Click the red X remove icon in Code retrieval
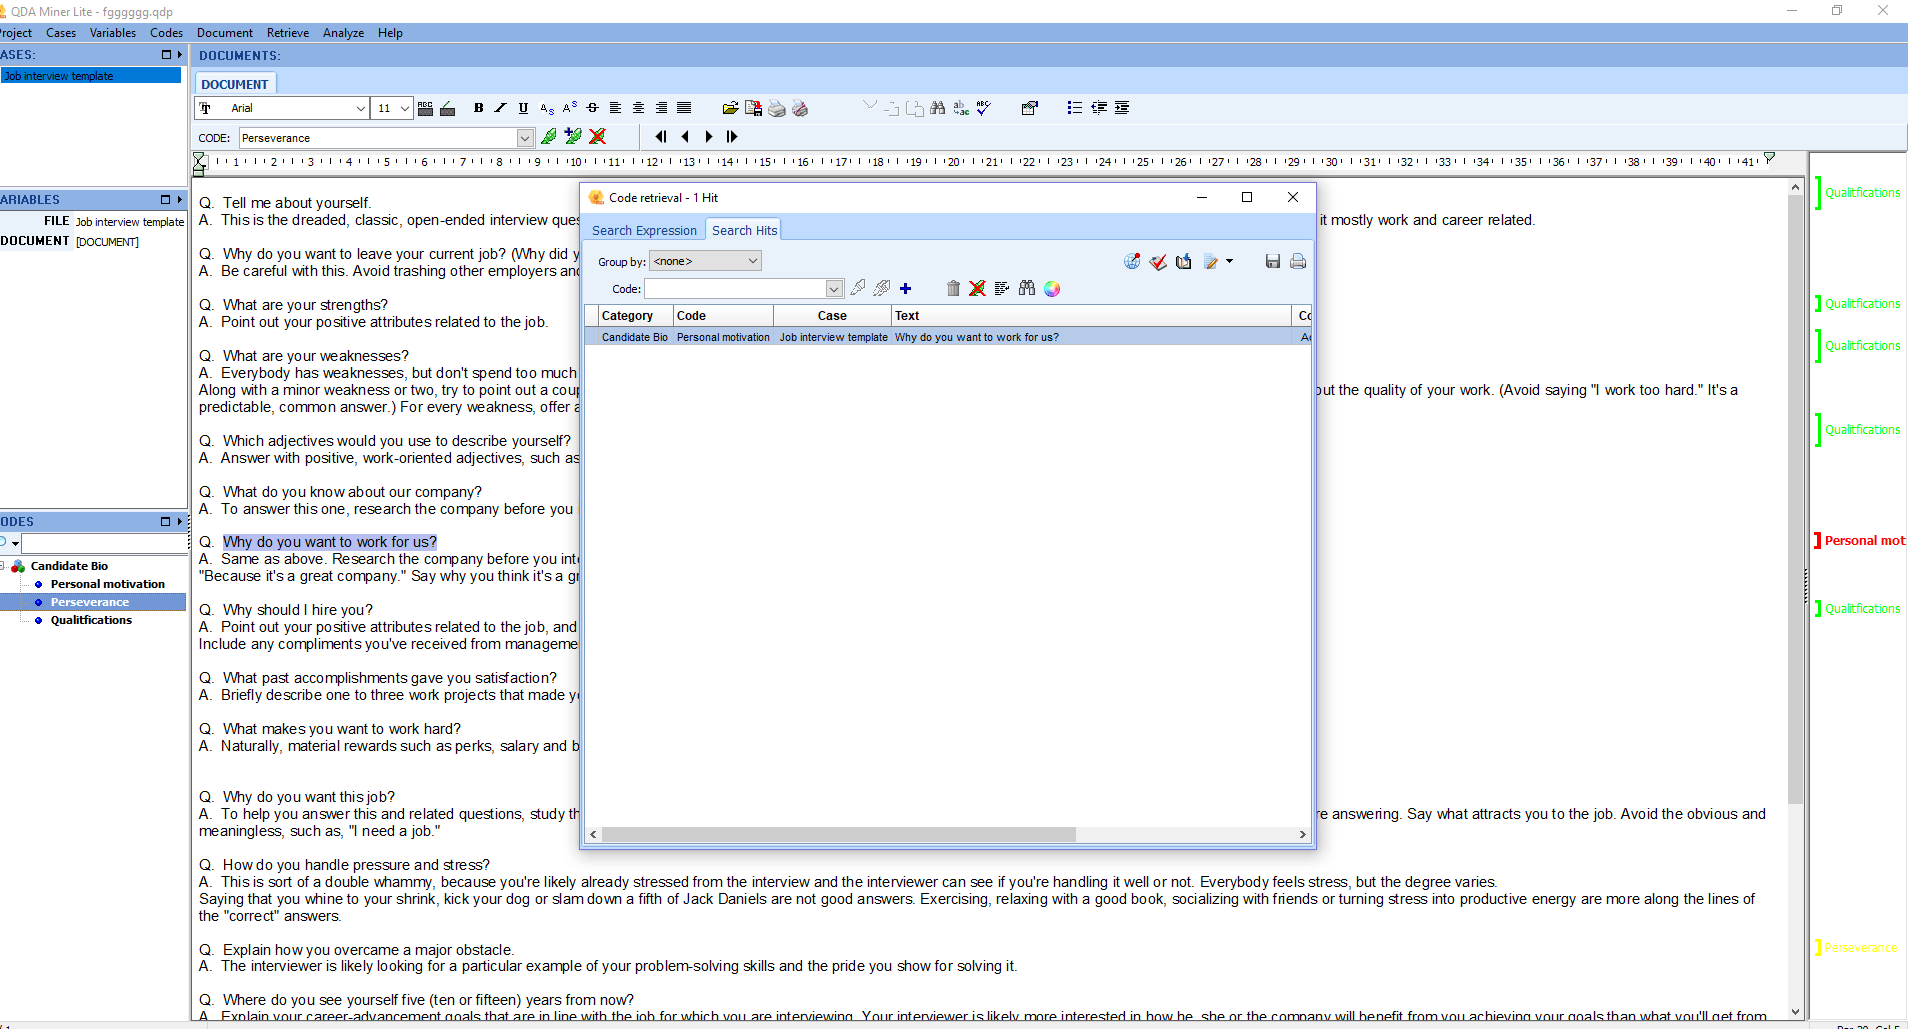 pos(977,289)
